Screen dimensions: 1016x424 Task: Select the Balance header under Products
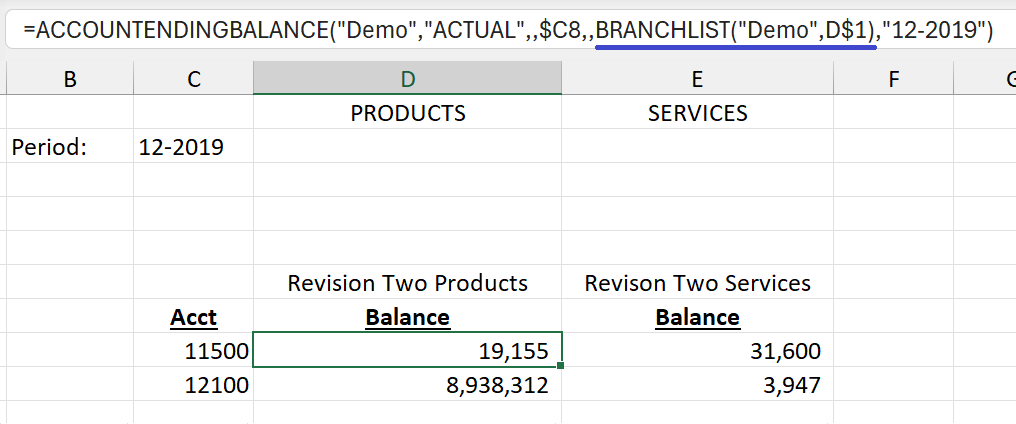(x=408, y=316)
